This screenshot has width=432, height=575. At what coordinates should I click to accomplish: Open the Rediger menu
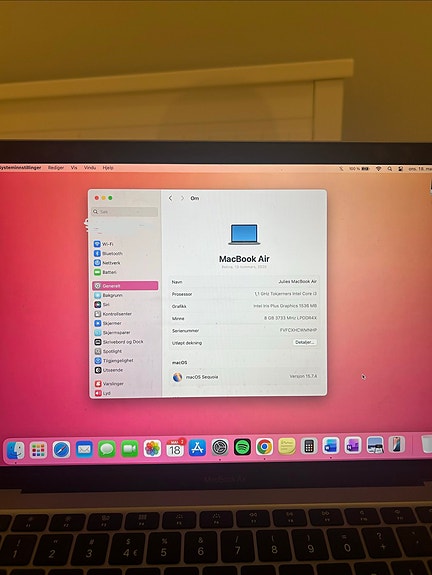56,168
